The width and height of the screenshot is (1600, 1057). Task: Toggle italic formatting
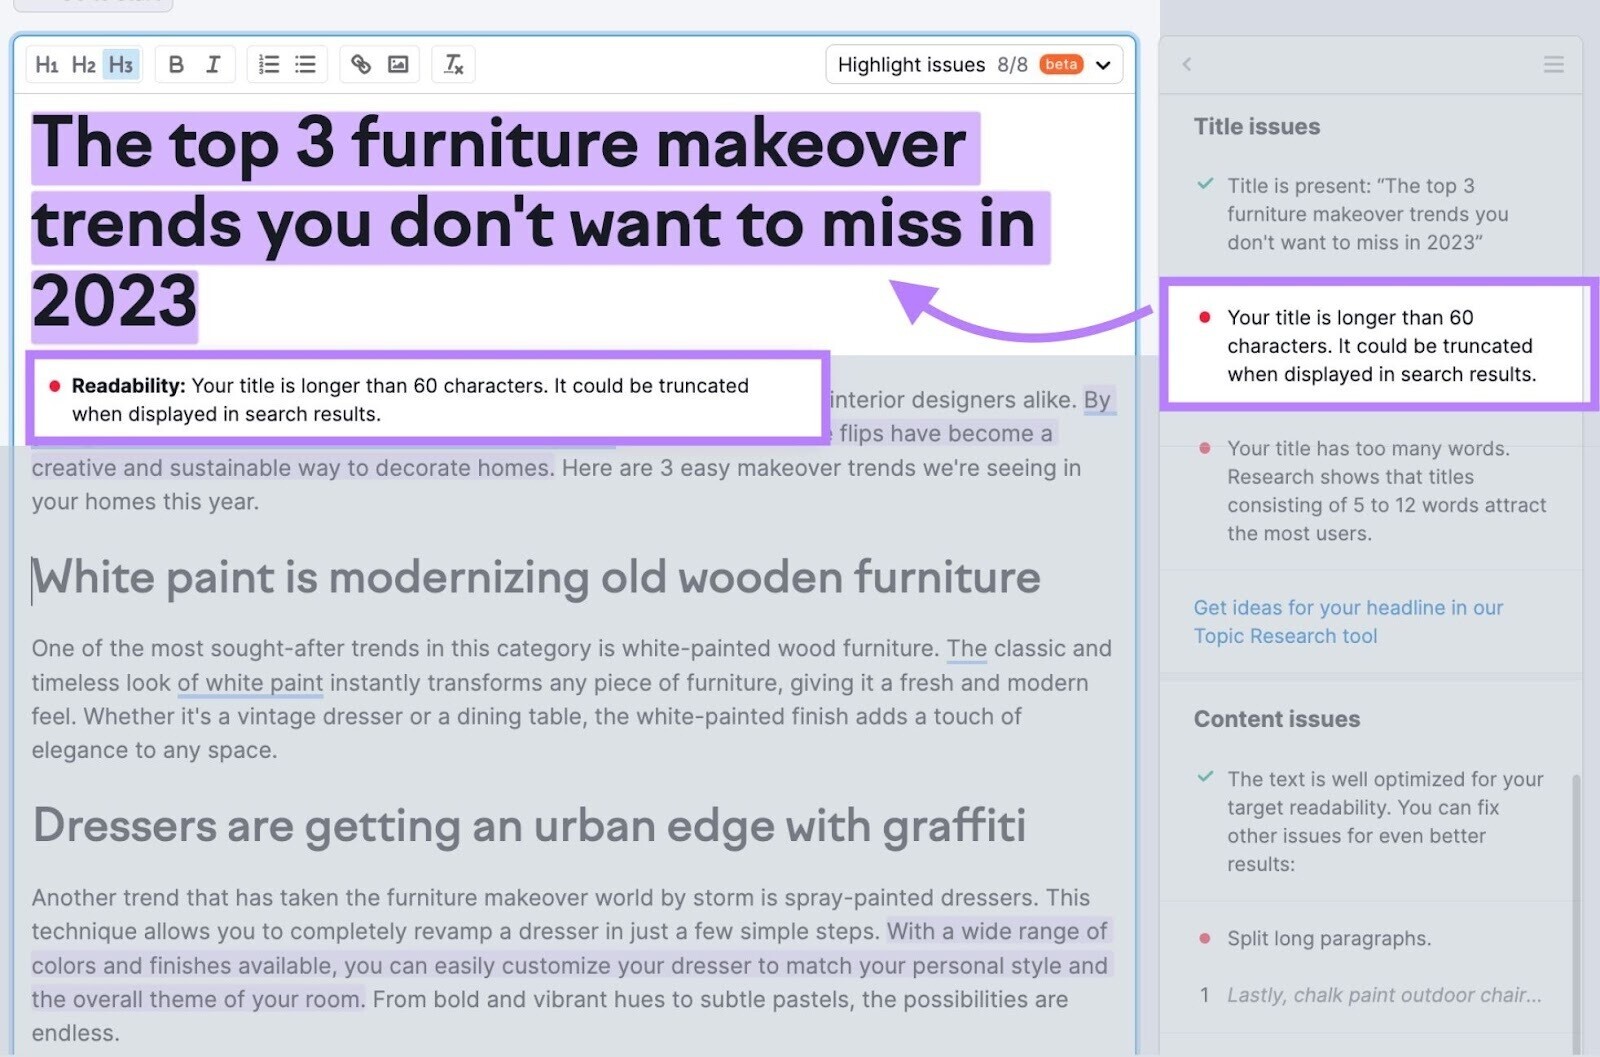212,64
